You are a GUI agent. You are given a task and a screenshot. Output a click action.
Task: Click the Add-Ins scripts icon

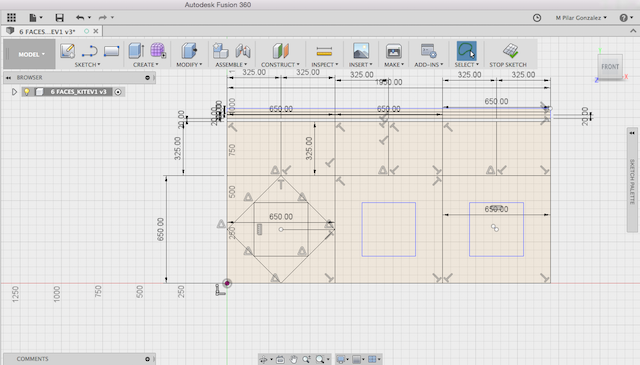point(429,51)
